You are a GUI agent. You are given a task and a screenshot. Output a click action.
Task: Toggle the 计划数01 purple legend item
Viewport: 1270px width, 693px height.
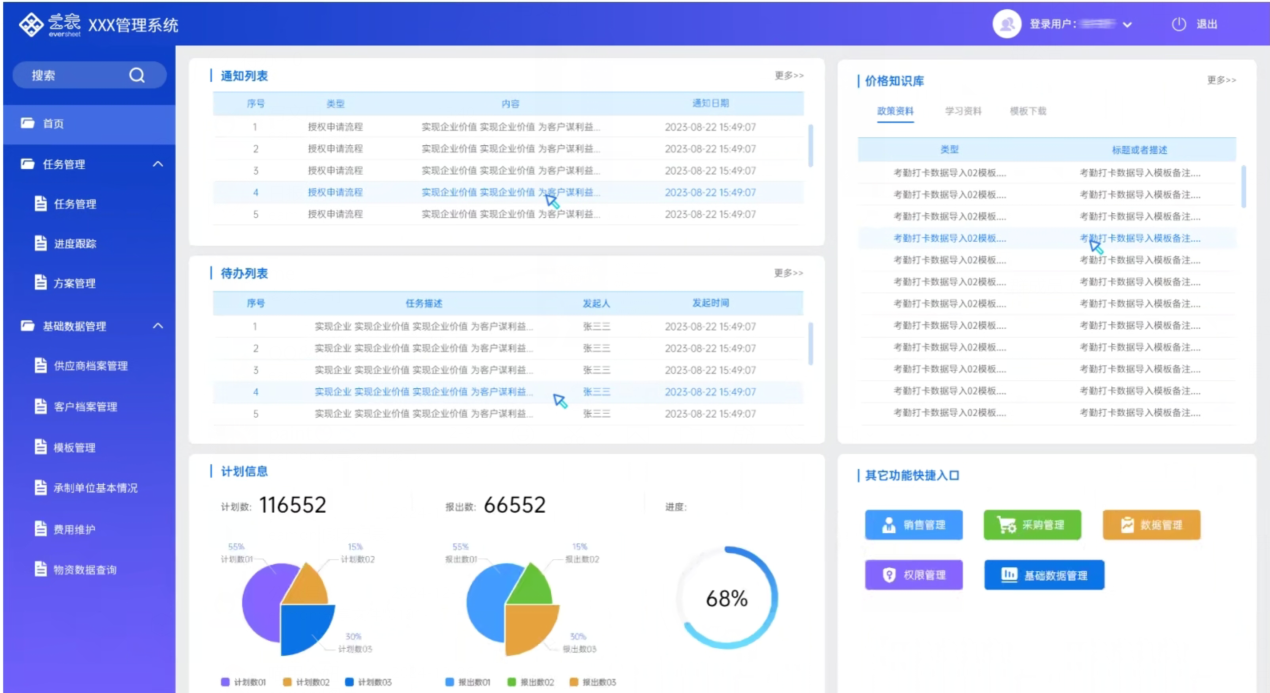(243, 682)
